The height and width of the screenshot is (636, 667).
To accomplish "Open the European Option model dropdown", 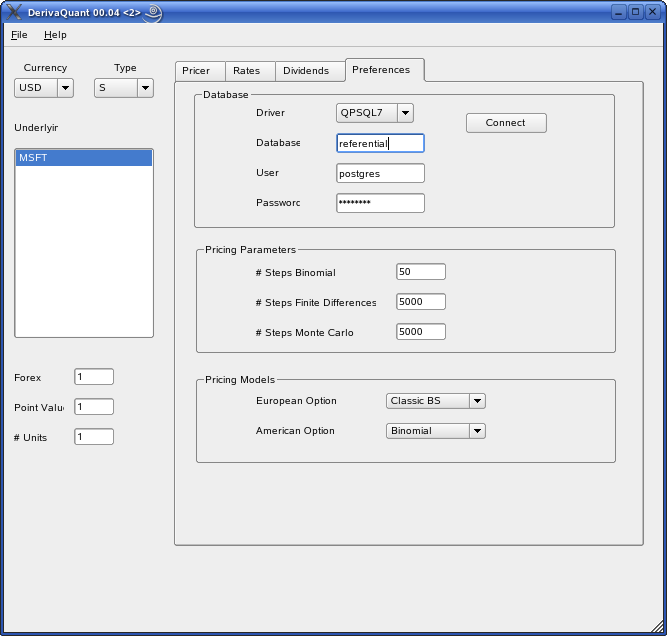I will 435,401.
